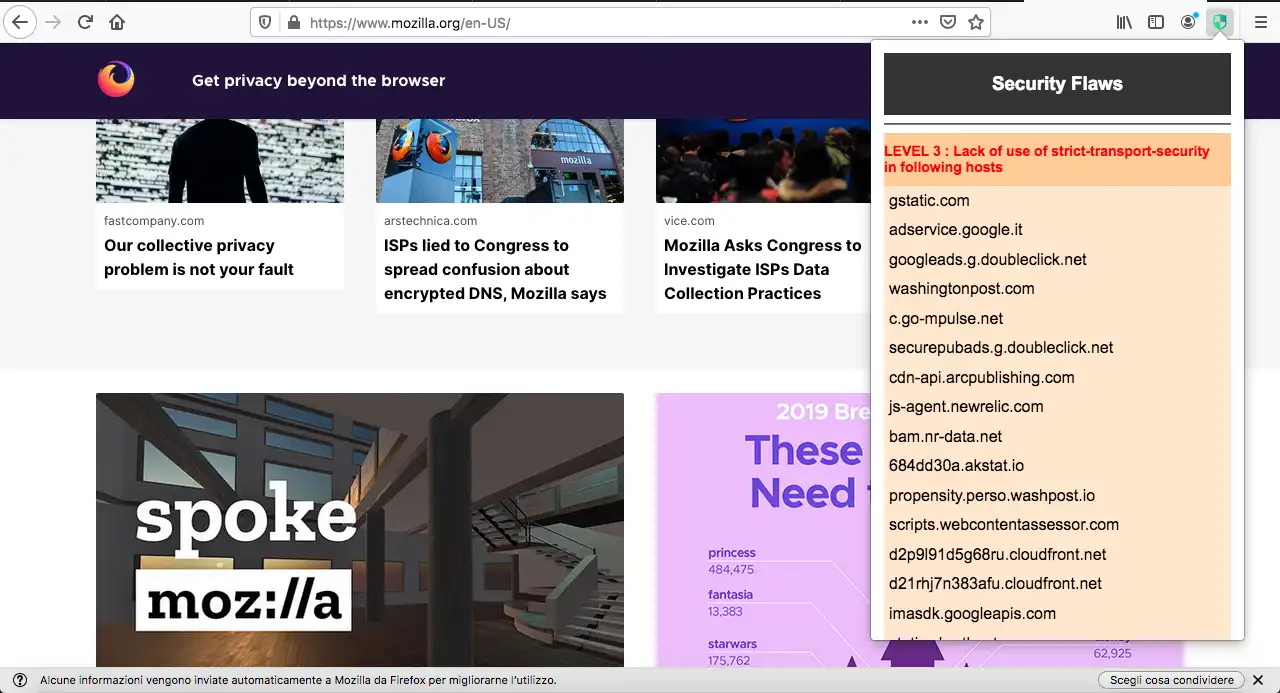
Task: Open the spoke moz://a image card
Action: point(360,530)
